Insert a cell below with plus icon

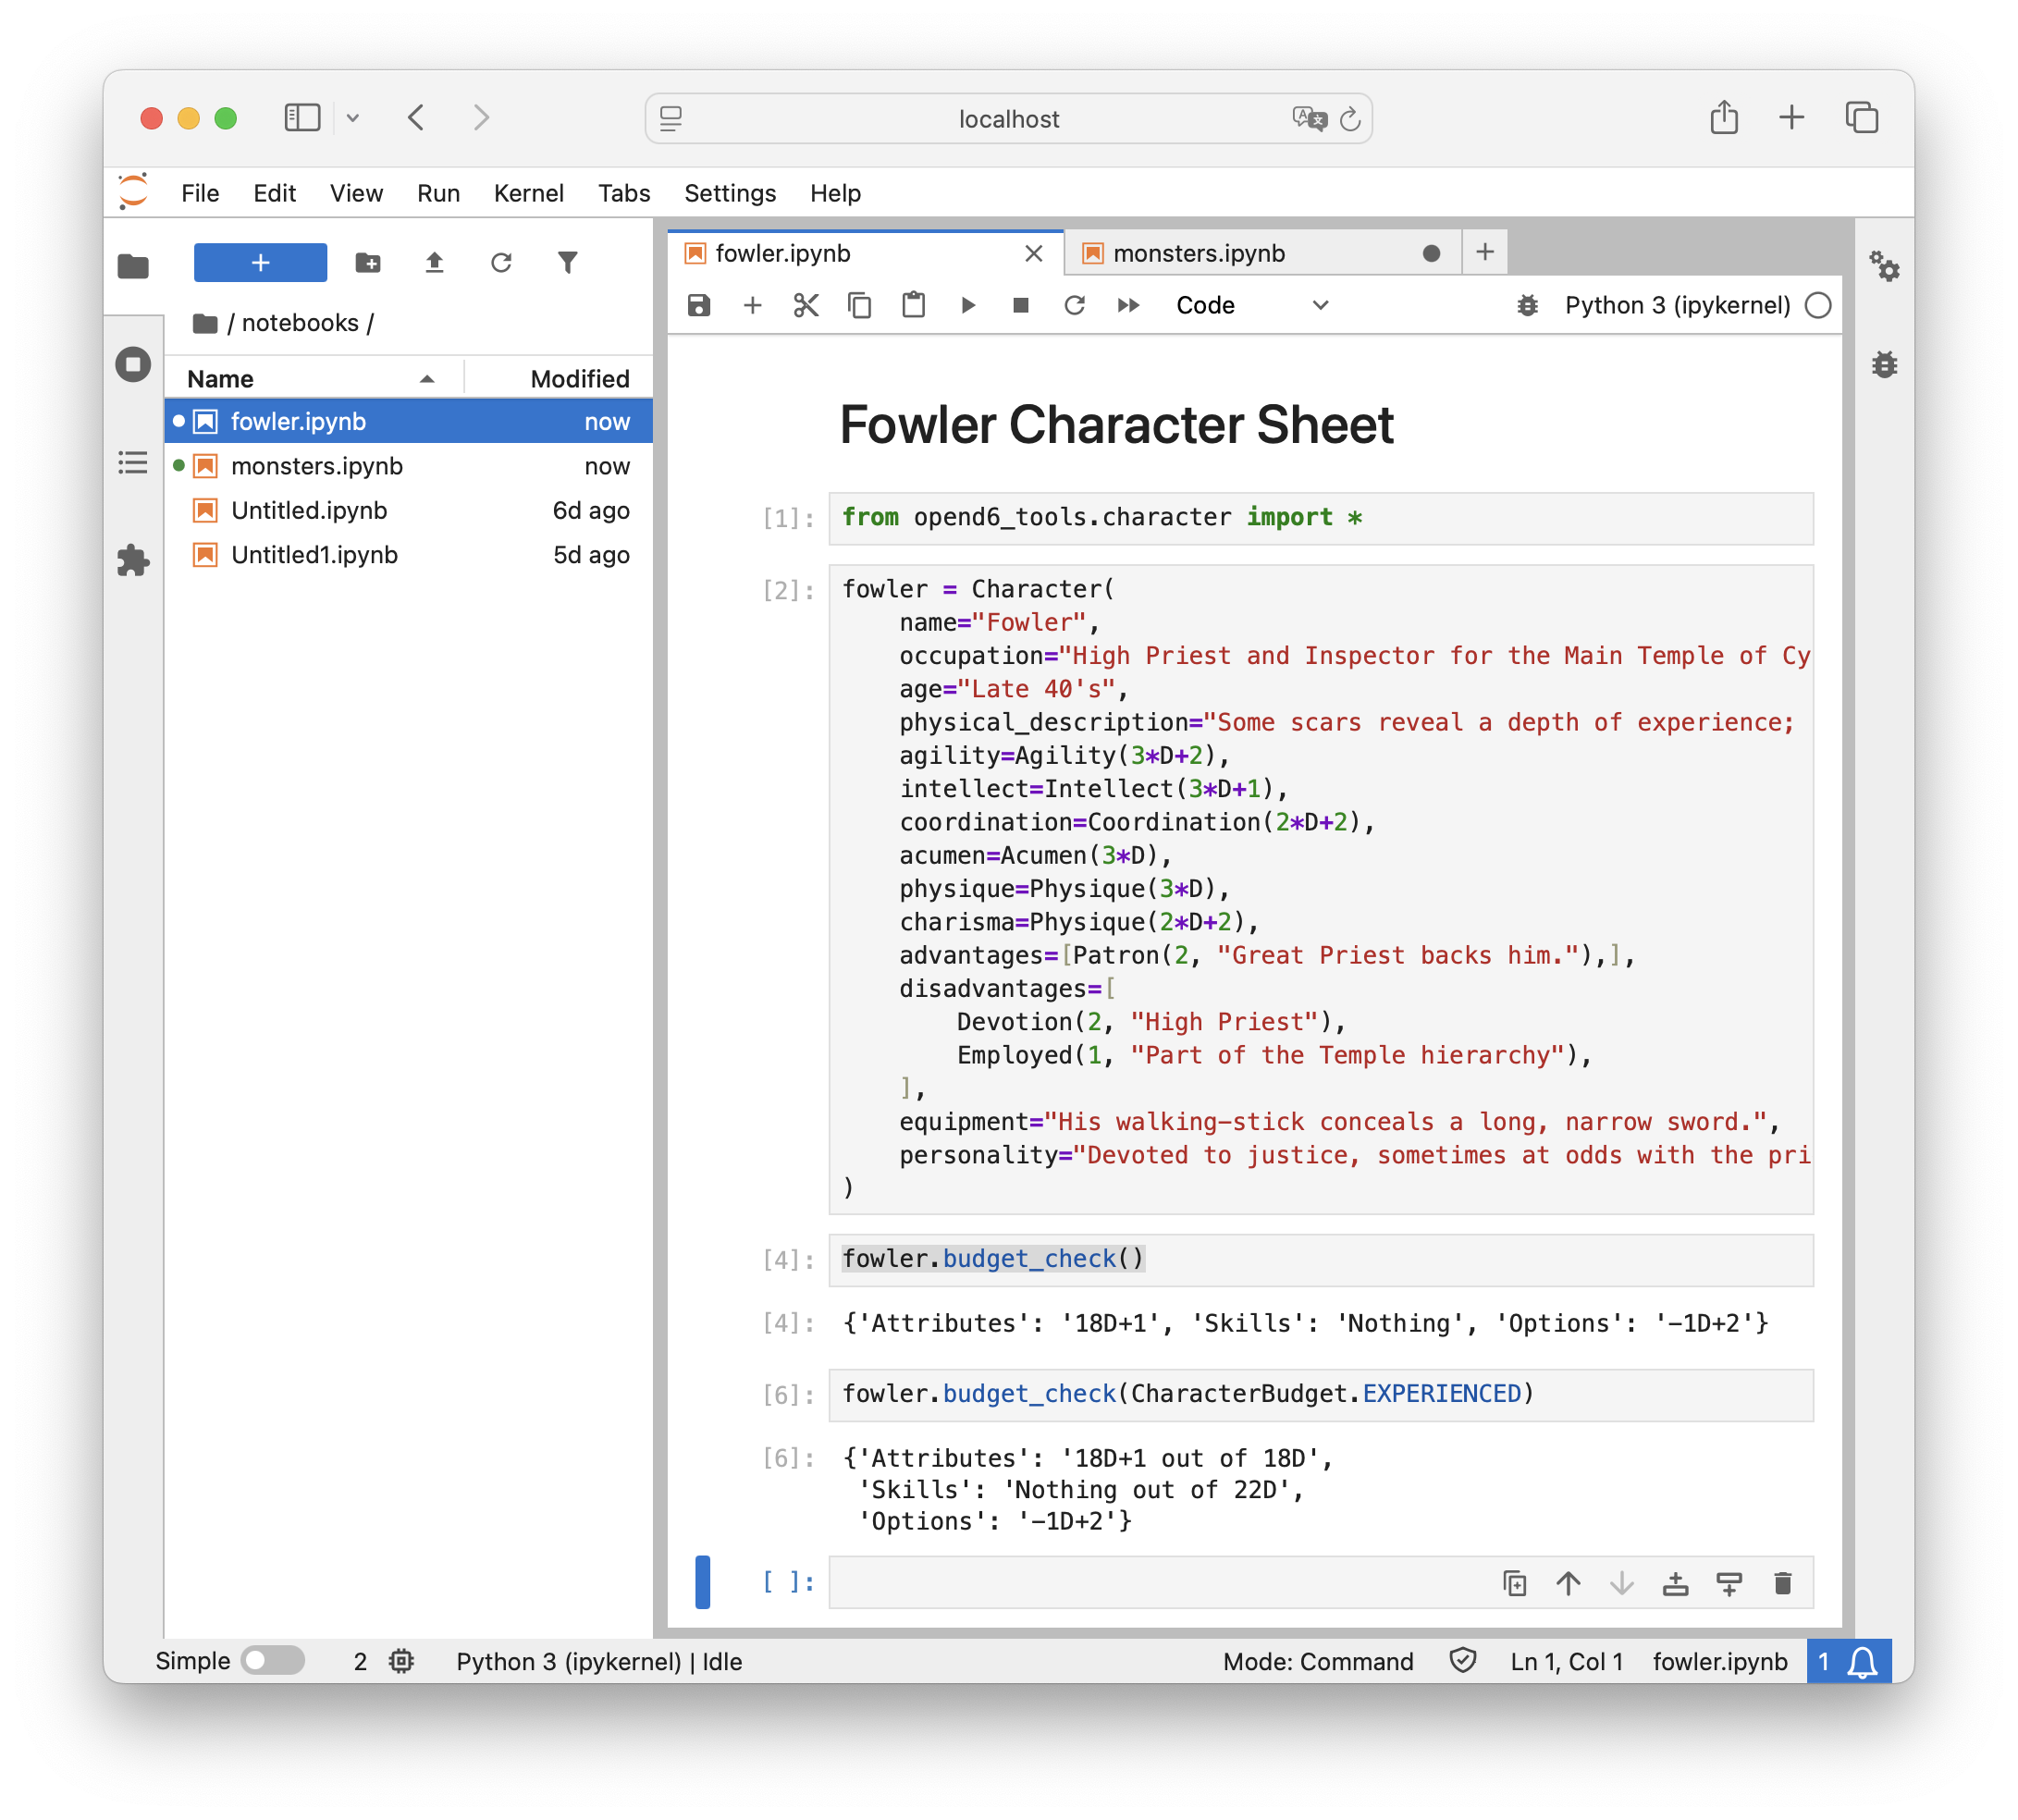(752, 305)
